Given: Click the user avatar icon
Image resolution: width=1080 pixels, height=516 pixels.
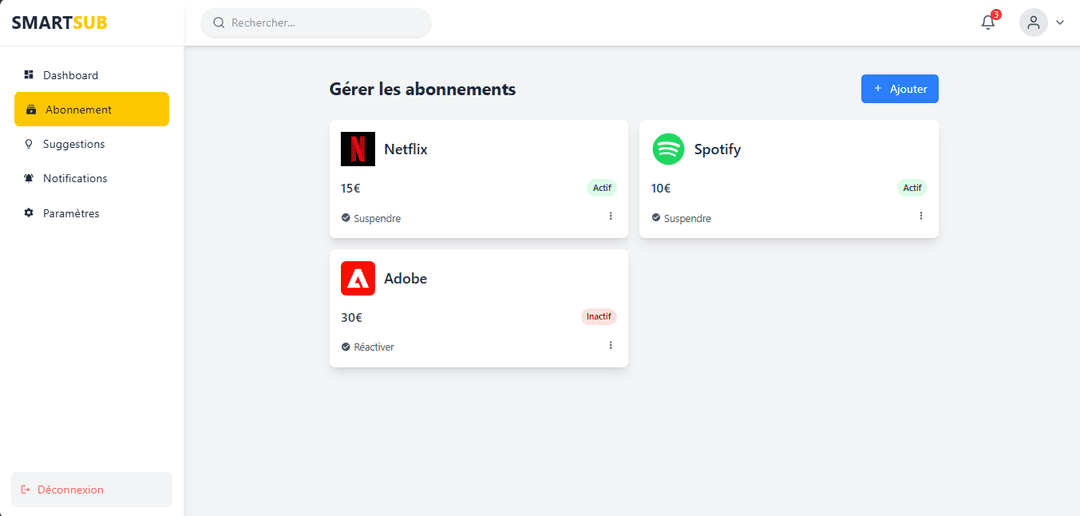Looking at the screenshot, I should 1033,23.
